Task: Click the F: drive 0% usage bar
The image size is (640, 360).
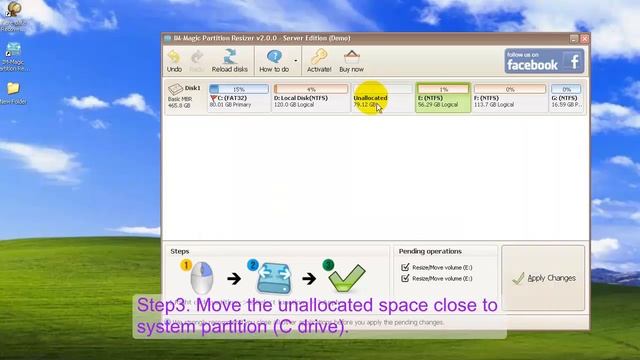Action: tap(510, 89)
